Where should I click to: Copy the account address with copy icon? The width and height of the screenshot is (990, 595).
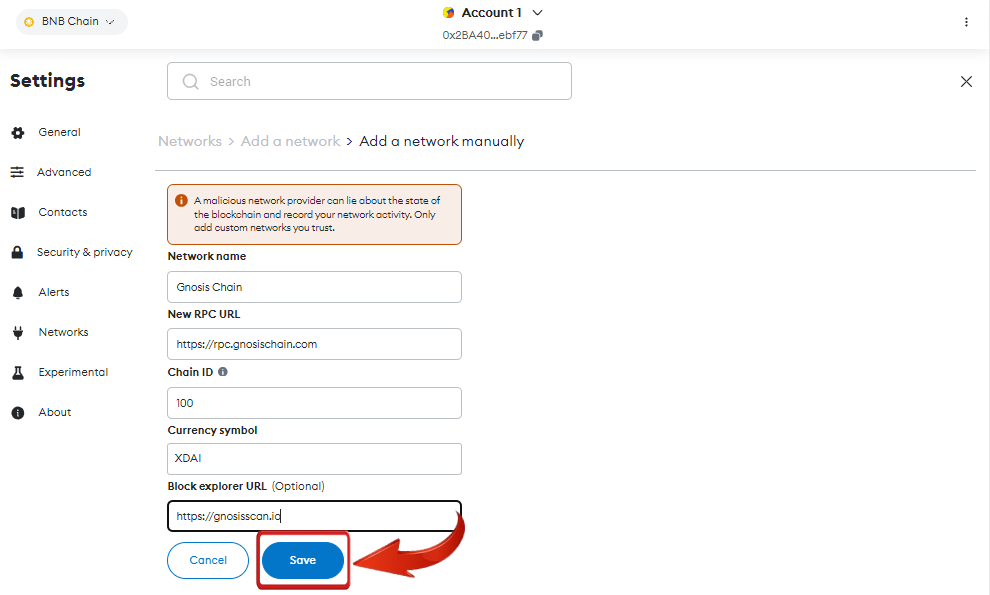pos(537,35)
